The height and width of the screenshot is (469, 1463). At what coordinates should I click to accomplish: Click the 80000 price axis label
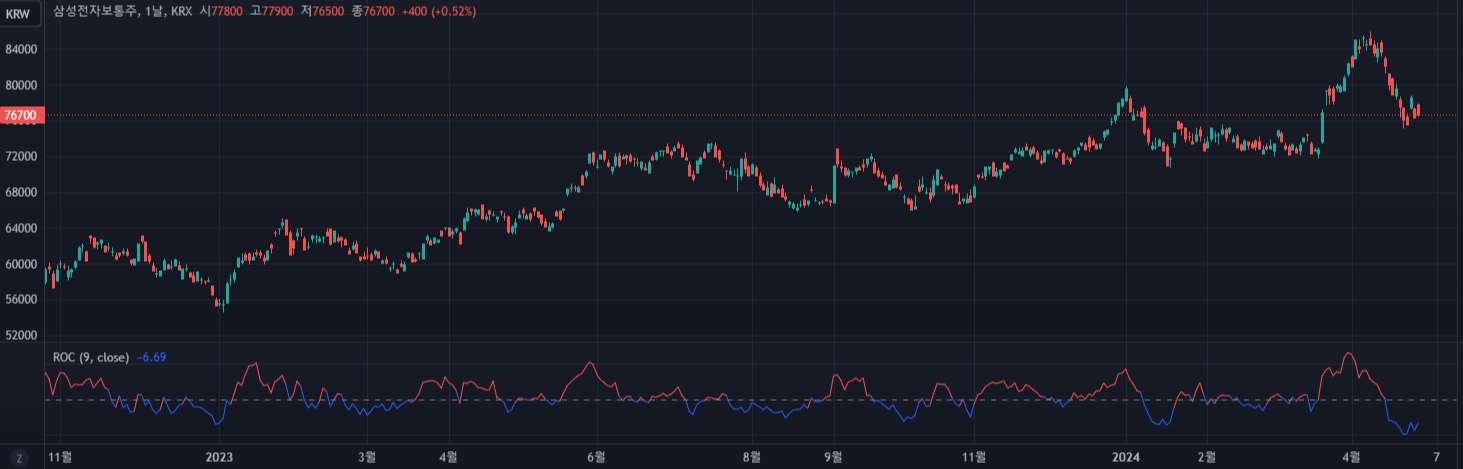[x=21, y=85]
